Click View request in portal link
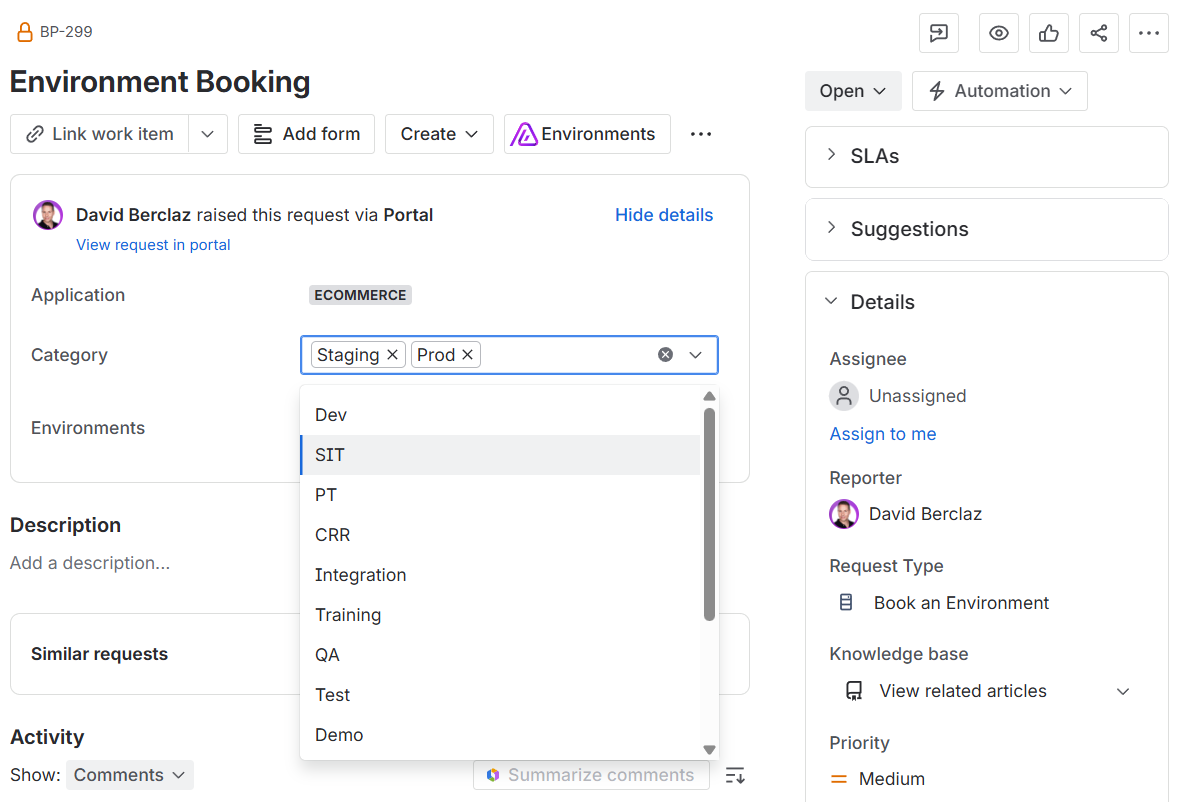The width and height of the screenshot is (1182, 802). point(153,245)
